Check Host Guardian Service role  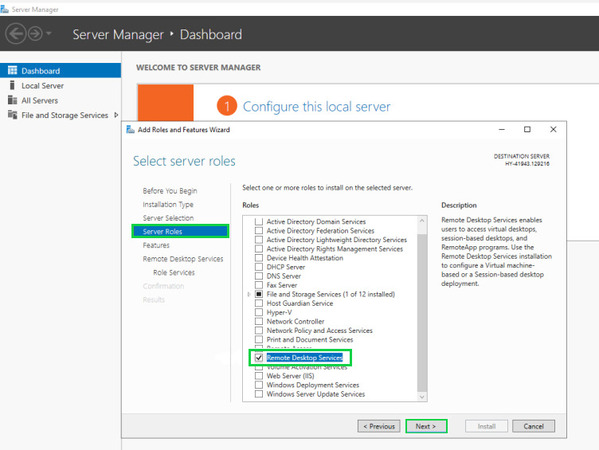pyautogui.click(x=259, y=303)
